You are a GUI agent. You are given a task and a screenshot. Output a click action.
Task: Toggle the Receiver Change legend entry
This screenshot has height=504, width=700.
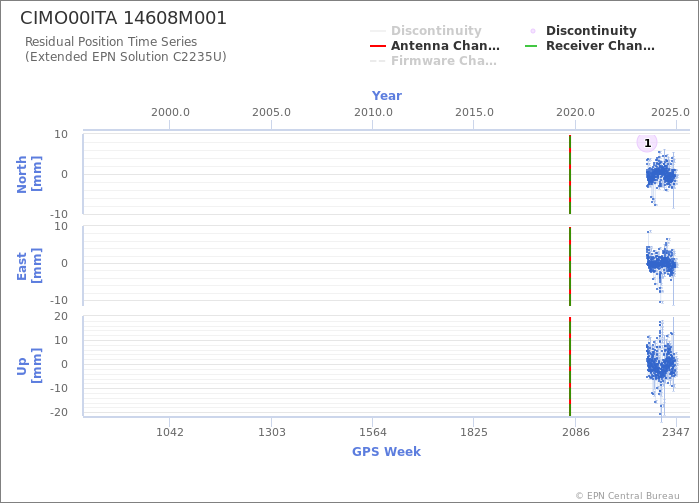coord(590,46)
